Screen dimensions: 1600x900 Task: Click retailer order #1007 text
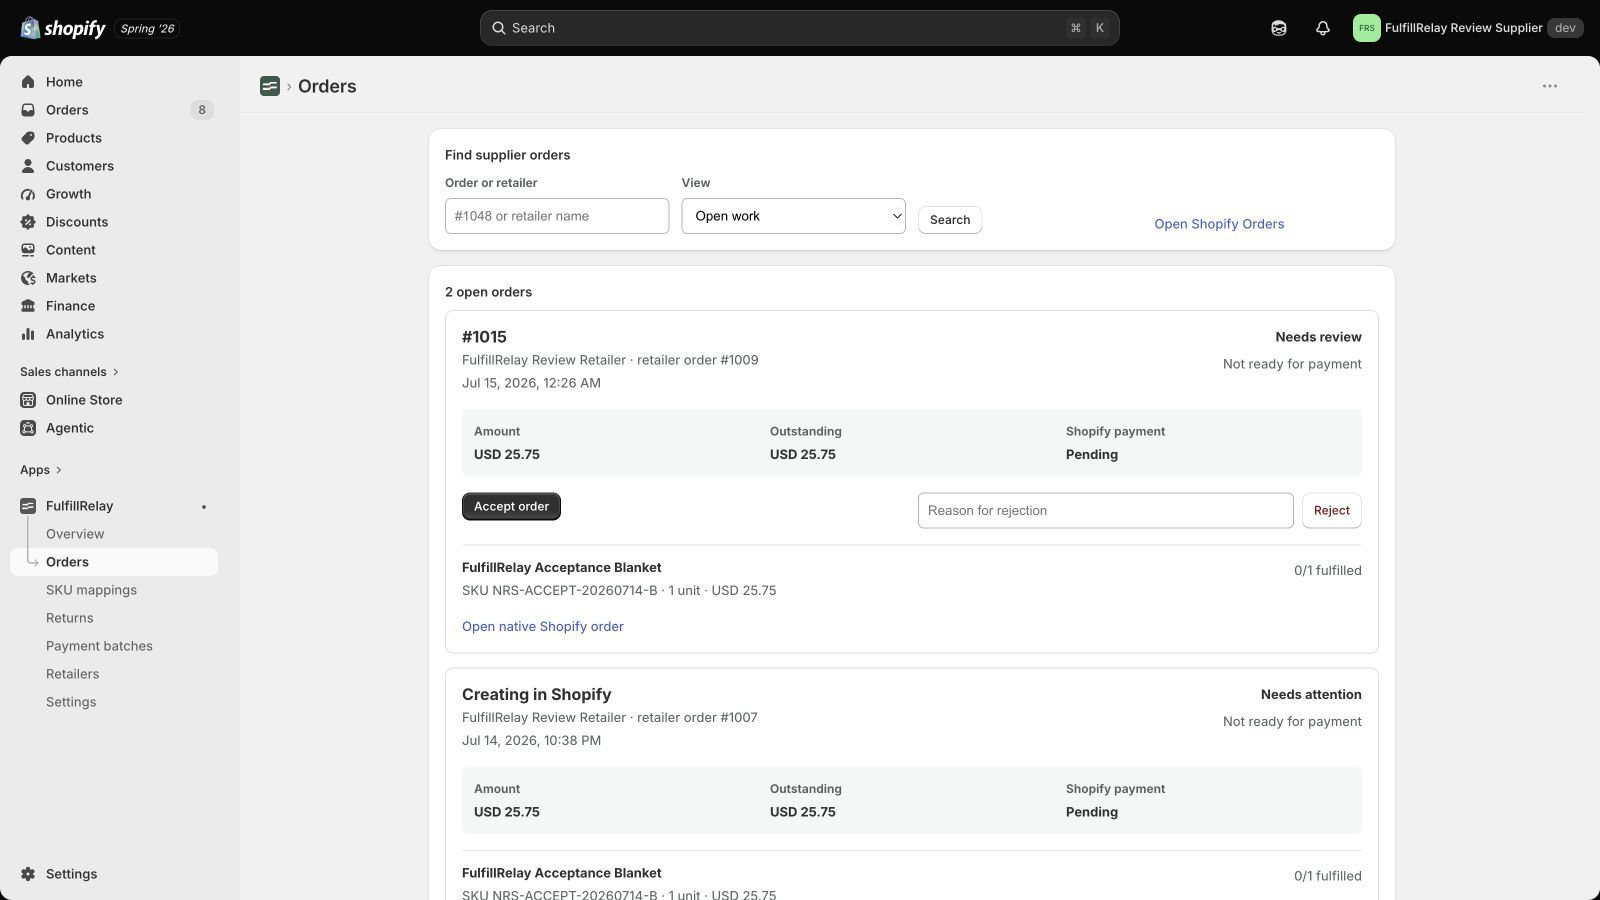(697, 717)
